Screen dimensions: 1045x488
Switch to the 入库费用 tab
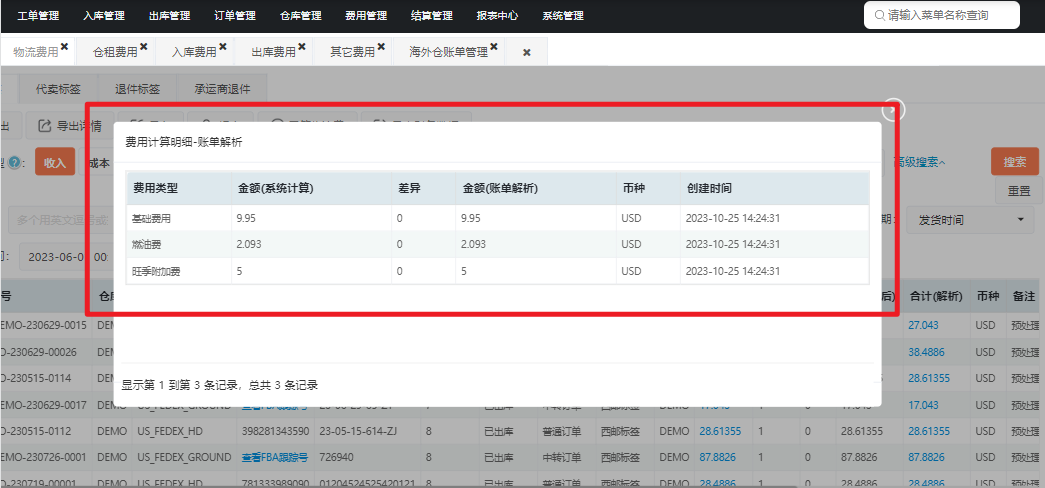pyautogui.click(x=195, y=52)
